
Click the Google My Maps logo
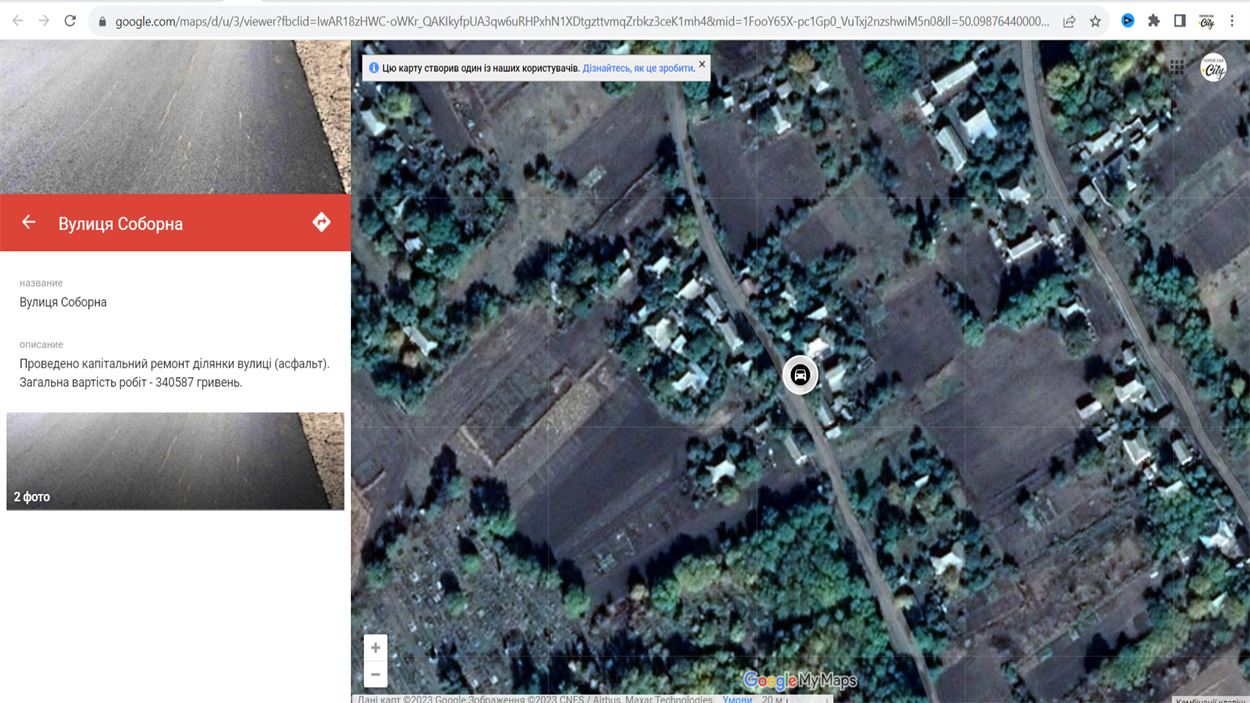pyautogui.click(x=800, y=681)
